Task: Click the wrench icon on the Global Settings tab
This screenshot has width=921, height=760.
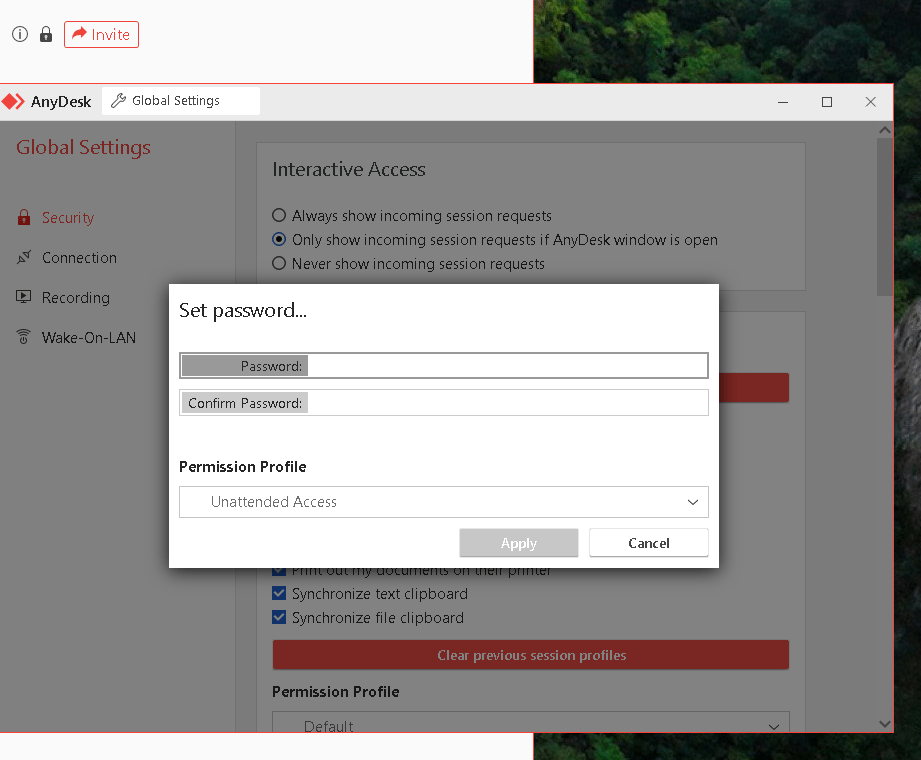Action: tap(119, 101)
